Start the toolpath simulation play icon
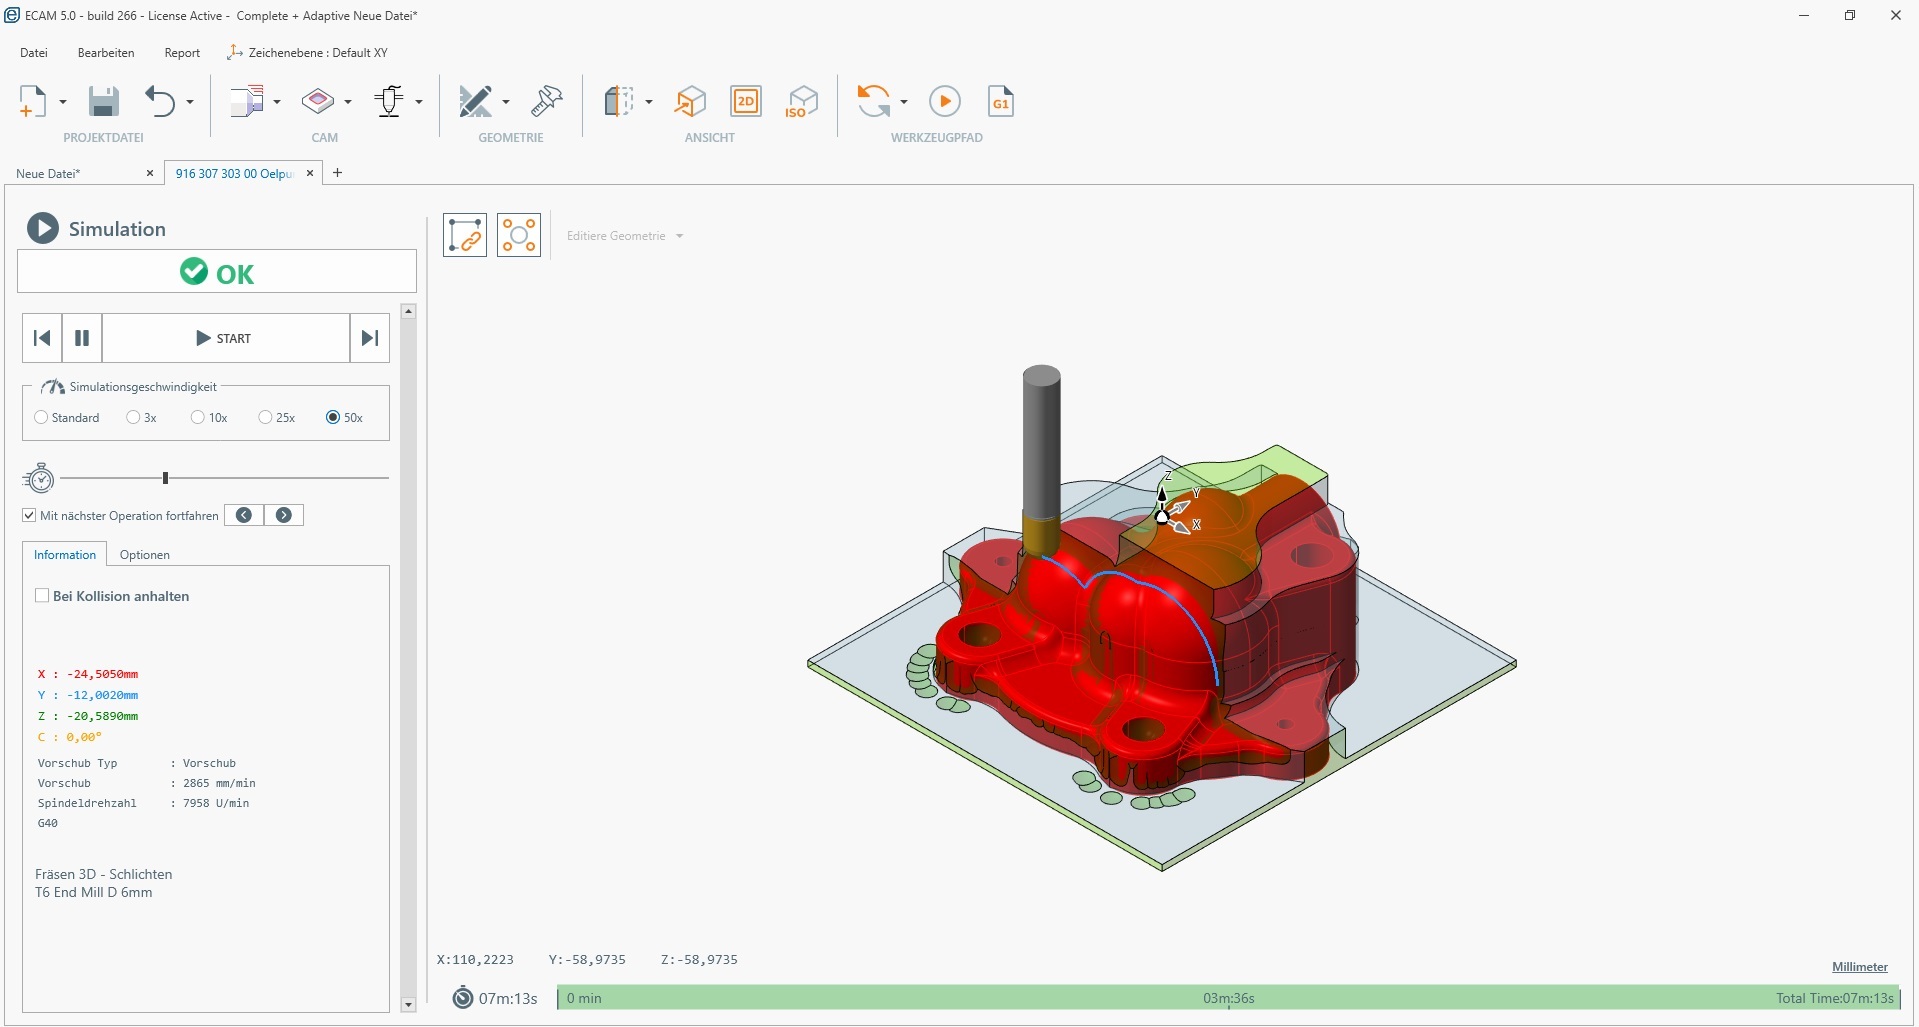This screenshot has width=1919, height=1027. (944, 102)
